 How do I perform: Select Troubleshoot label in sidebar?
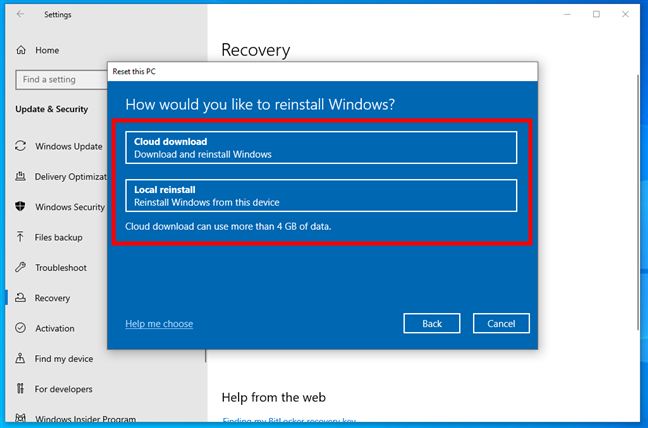pos(61,268)
